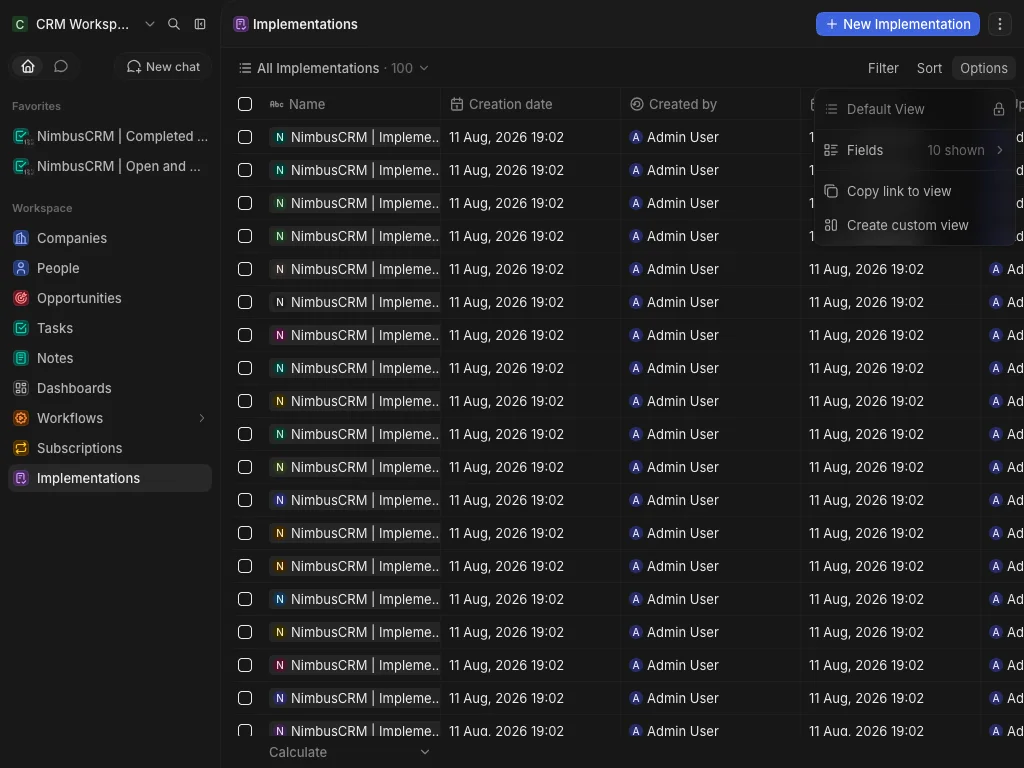Check the third row's checkbox
The image size is (1024, 768).
point(245,203)
